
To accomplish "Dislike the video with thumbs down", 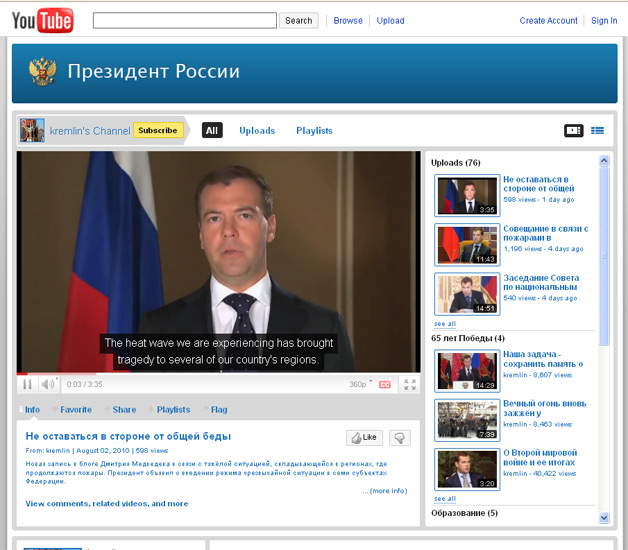I will [399, 438].
